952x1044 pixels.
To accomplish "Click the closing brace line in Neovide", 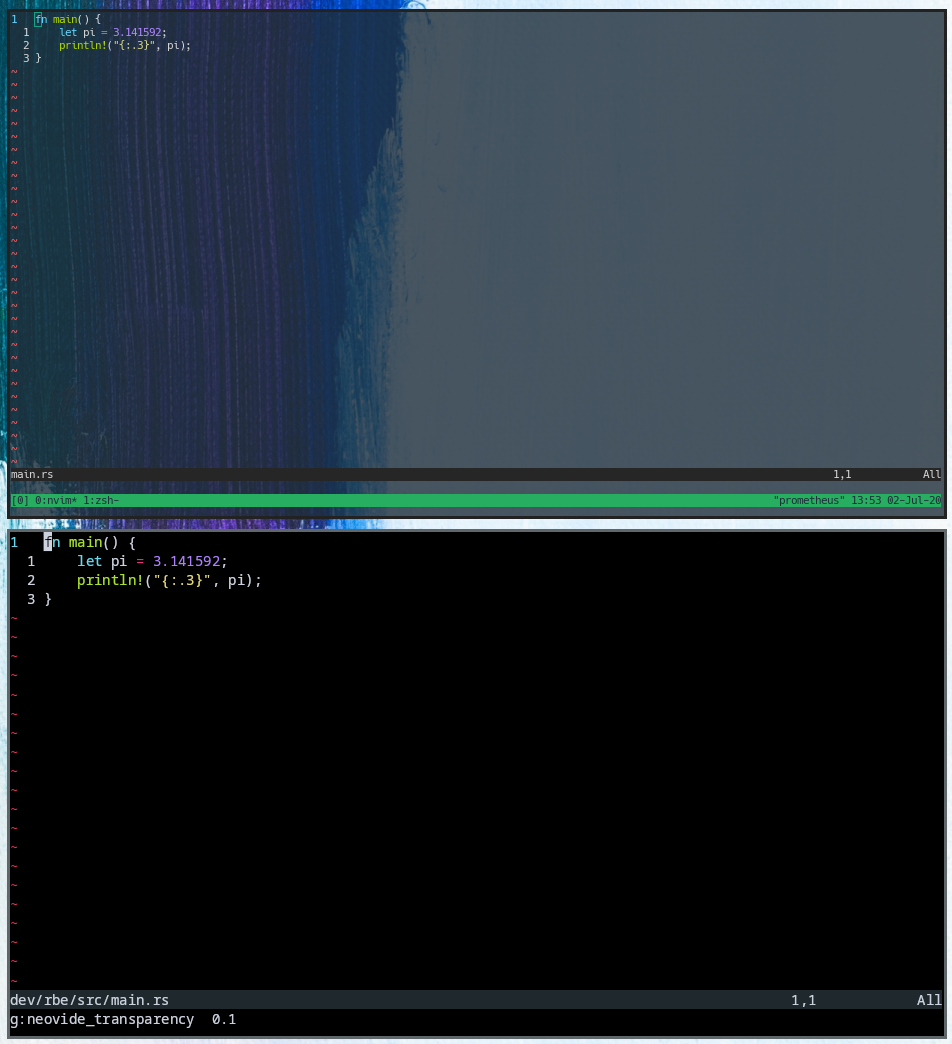I will click(48, 599).
